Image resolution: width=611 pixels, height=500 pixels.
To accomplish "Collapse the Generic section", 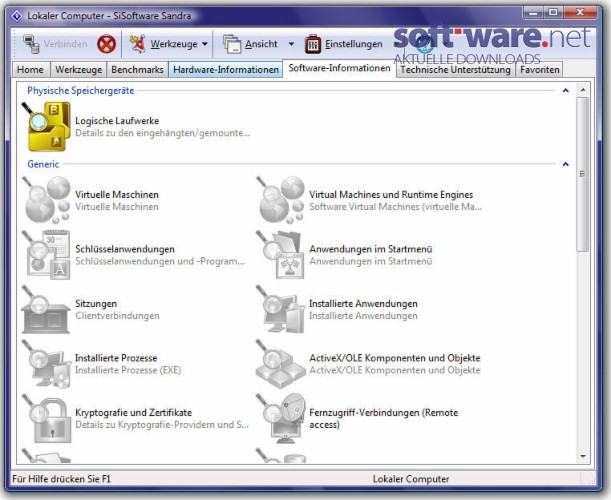I will click(565, 164).
